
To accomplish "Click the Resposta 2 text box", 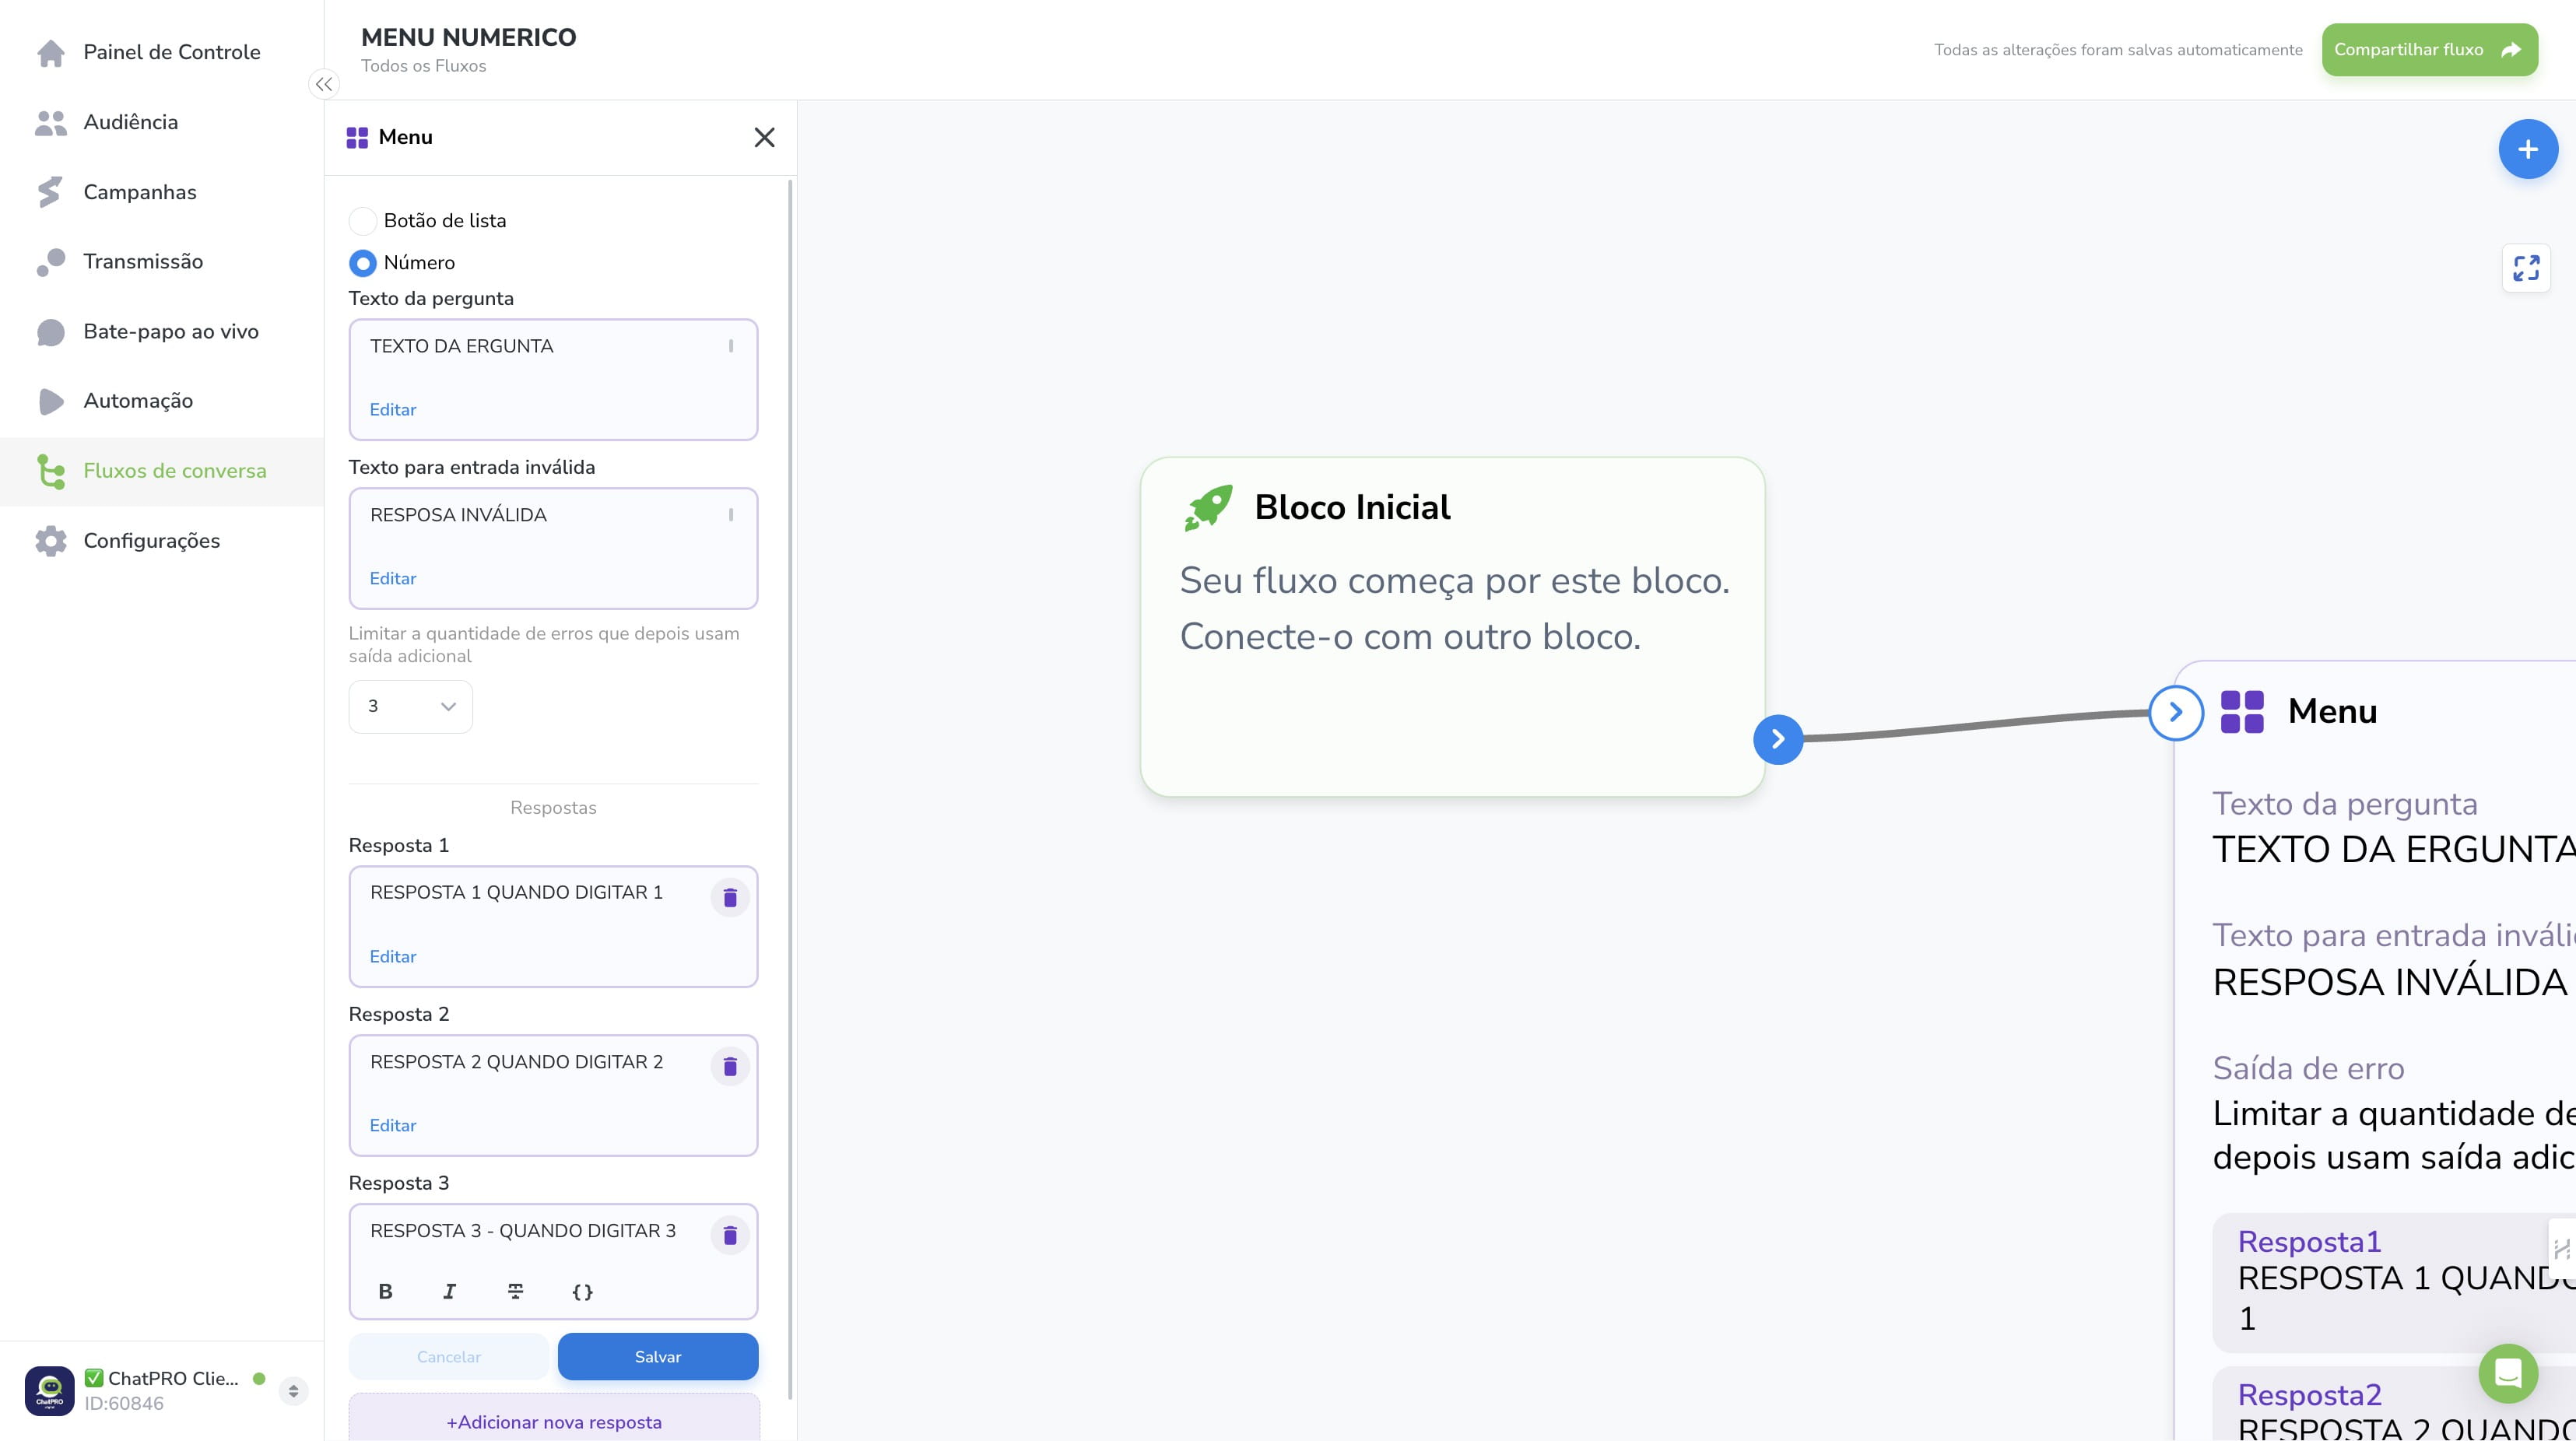I will pos(553,1096).
